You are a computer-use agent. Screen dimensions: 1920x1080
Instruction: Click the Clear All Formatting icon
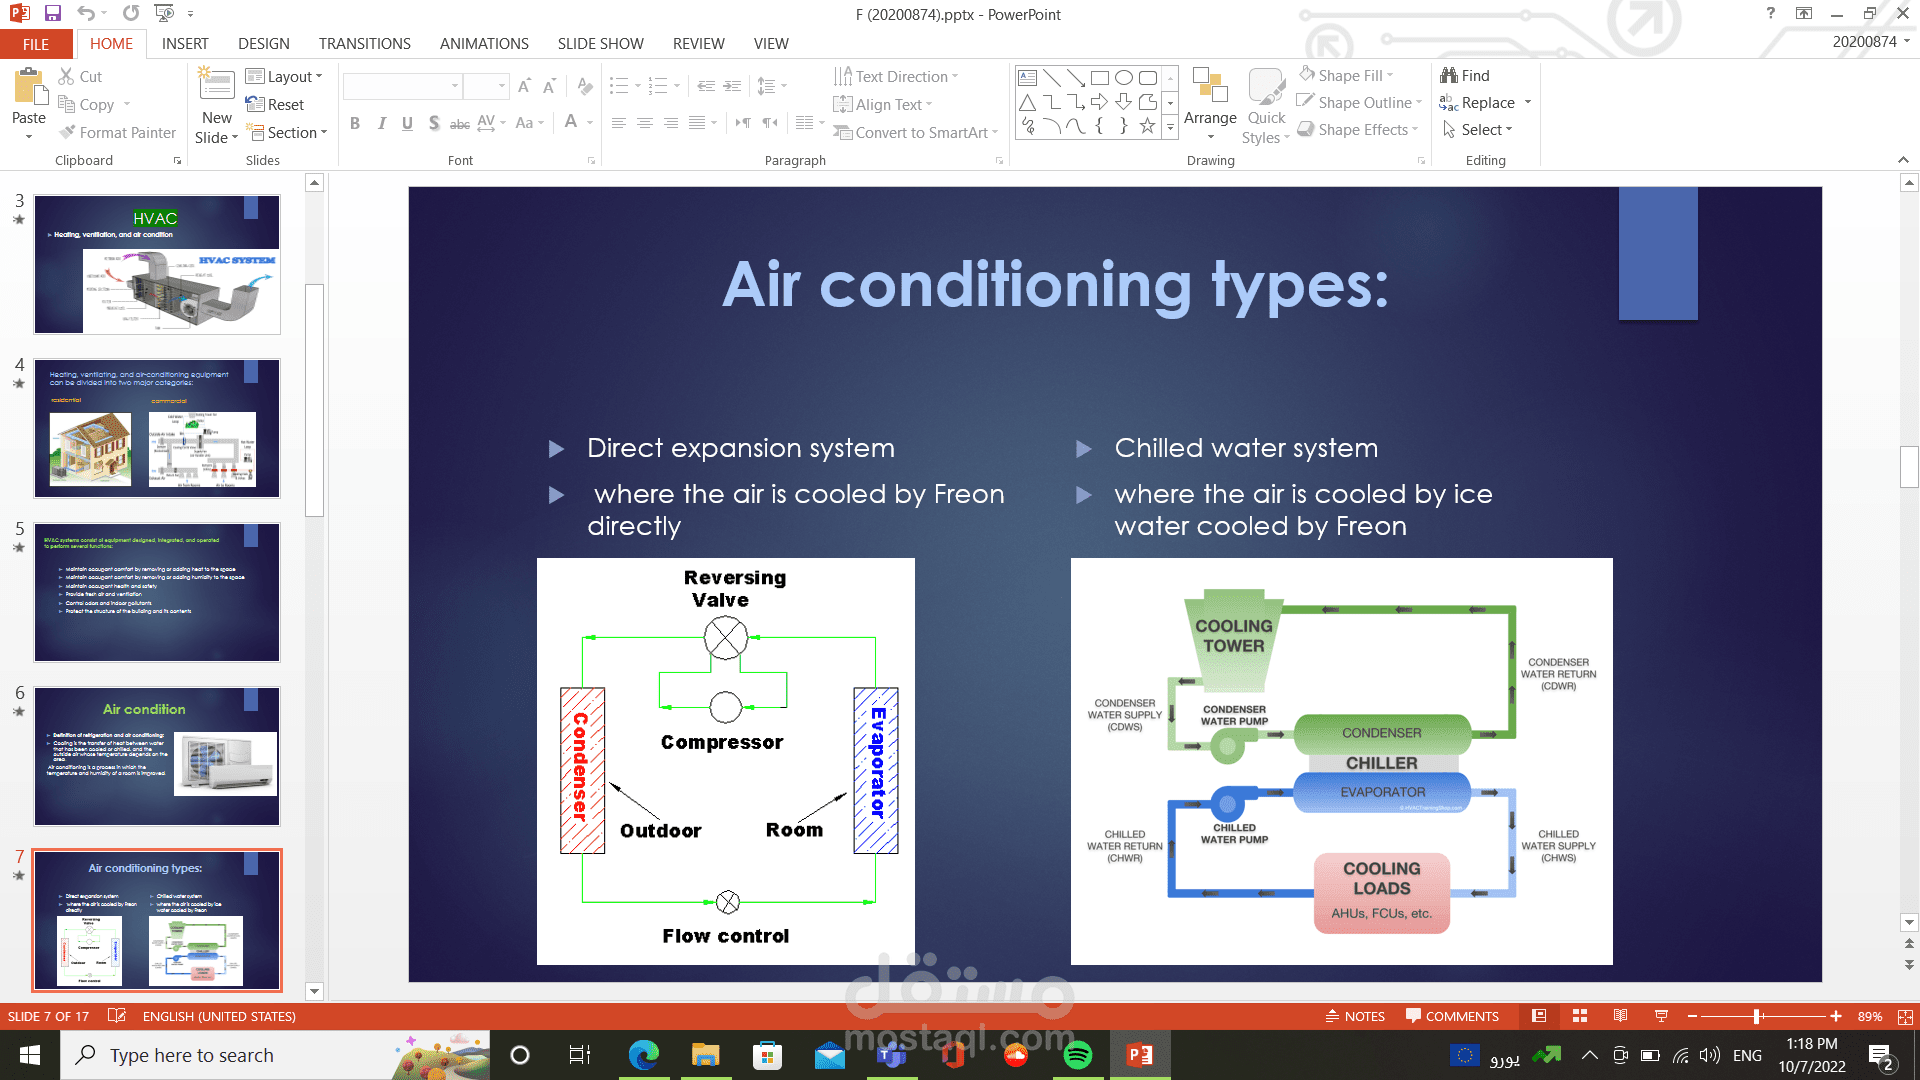click(585, 87)
